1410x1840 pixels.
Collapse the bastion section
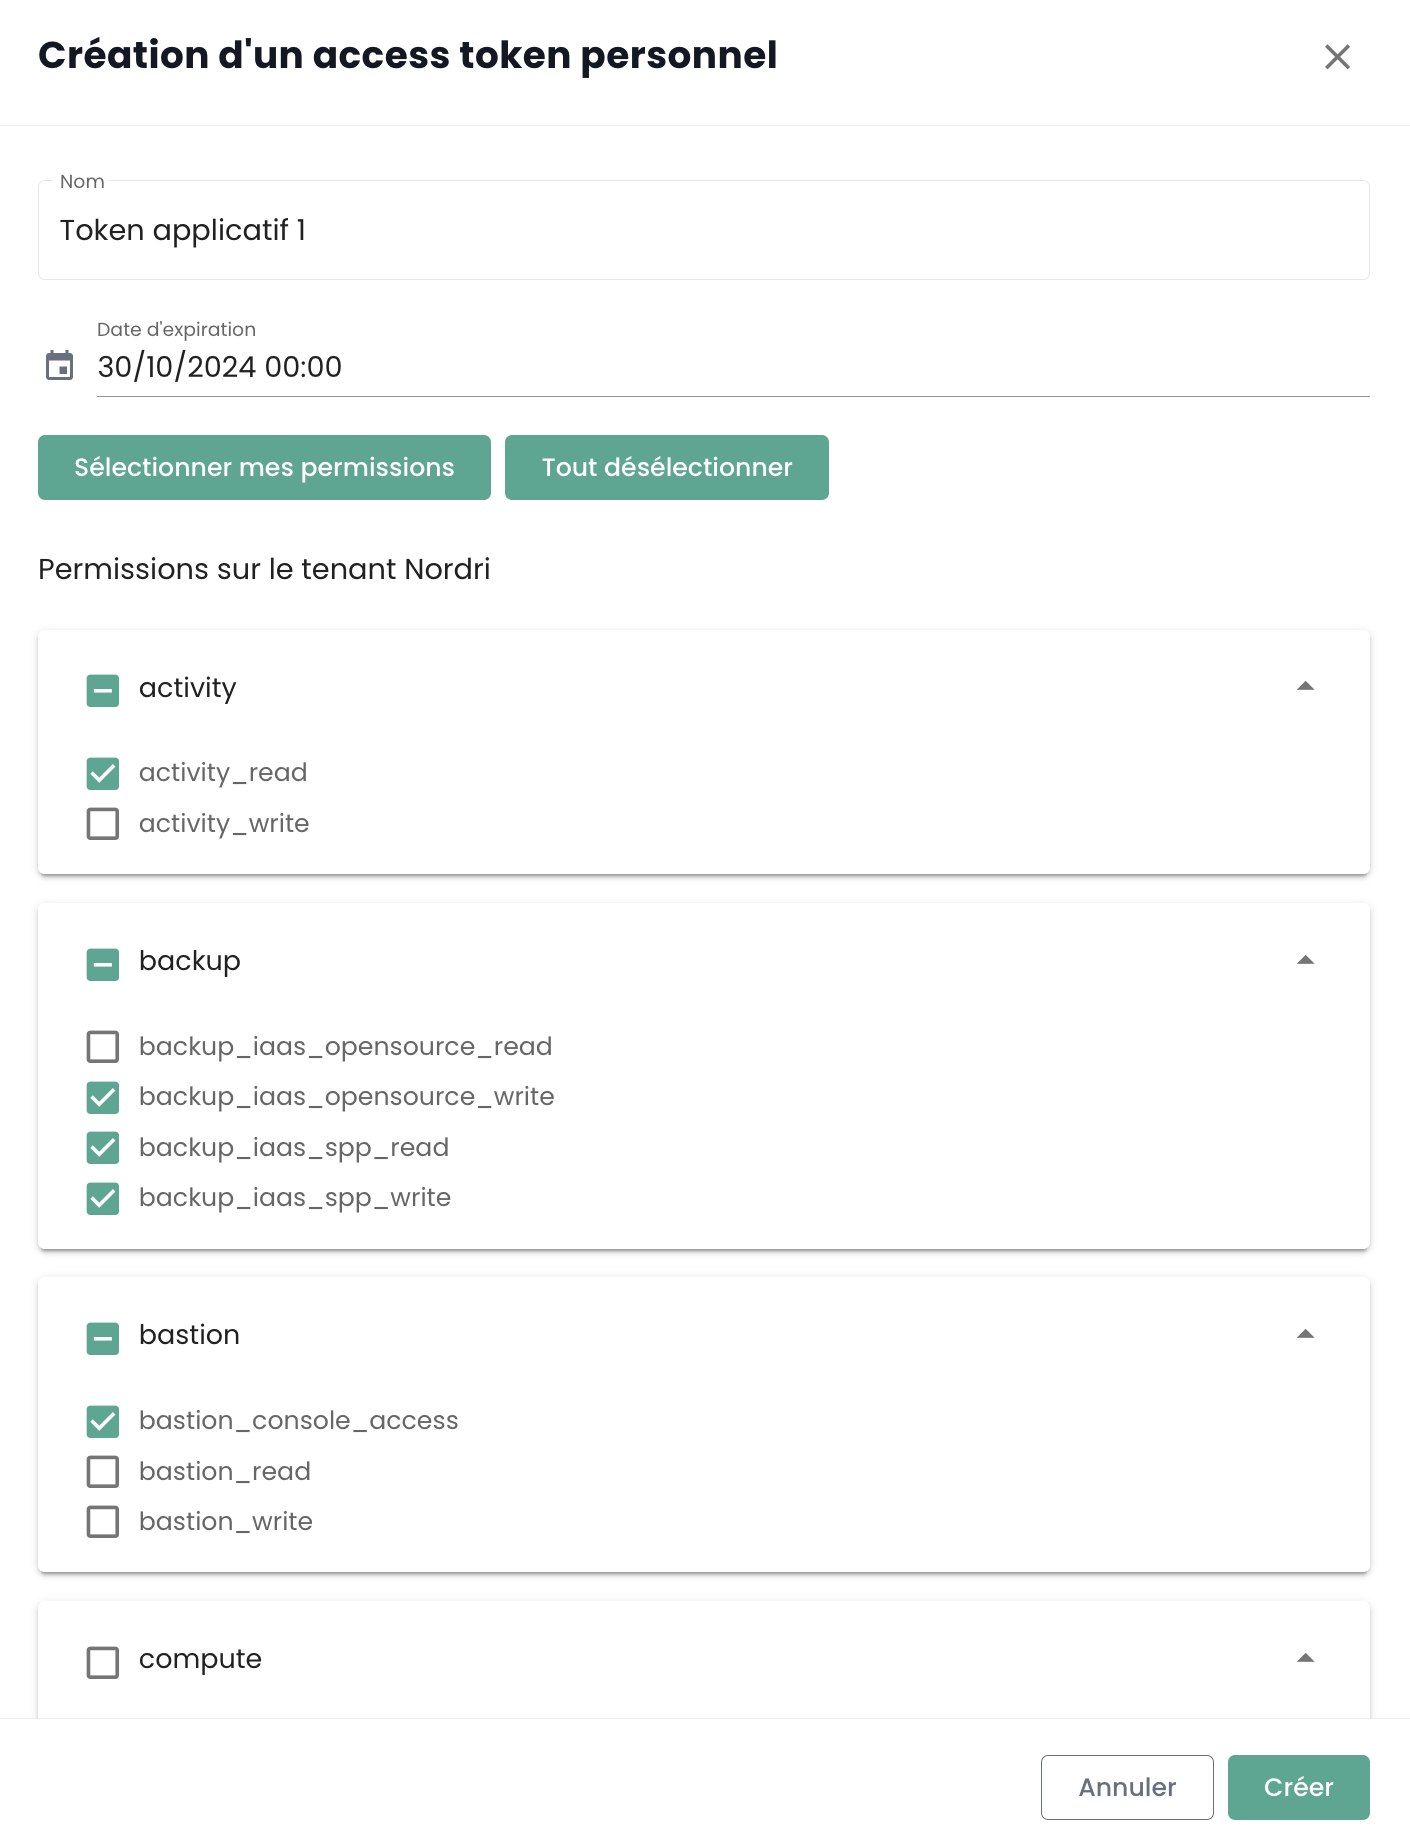1304,1335
